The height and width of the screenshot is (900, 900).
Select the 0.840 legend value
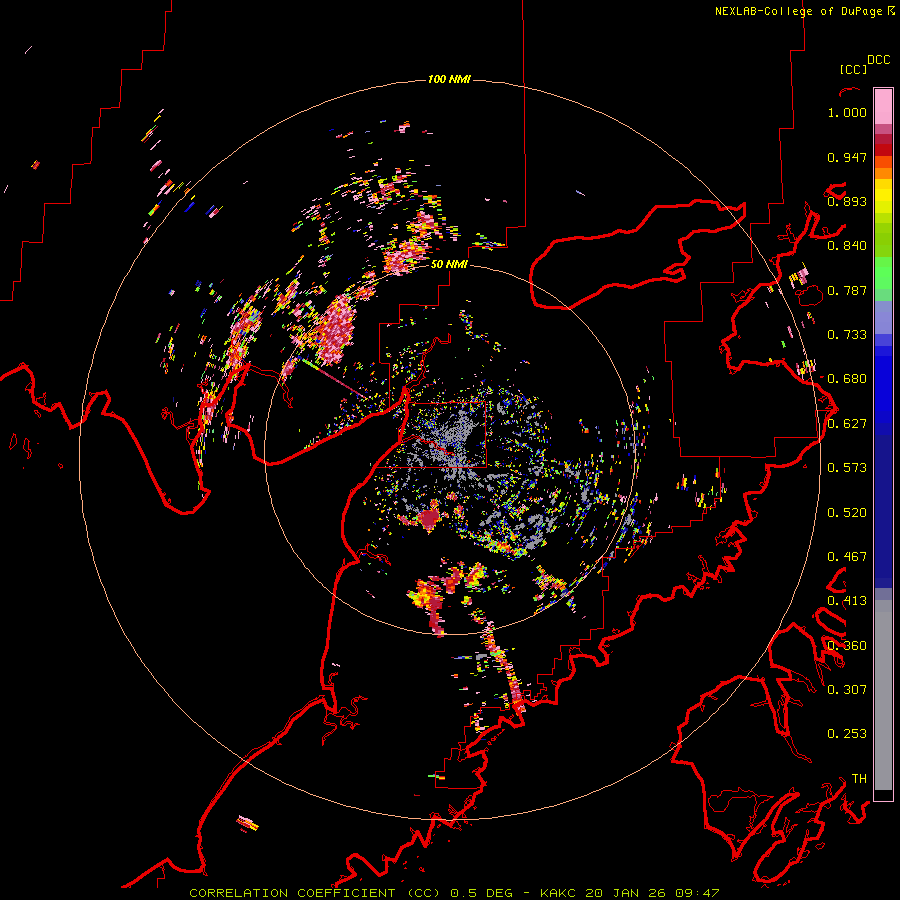pyautogui.click(x=847, y=246)
